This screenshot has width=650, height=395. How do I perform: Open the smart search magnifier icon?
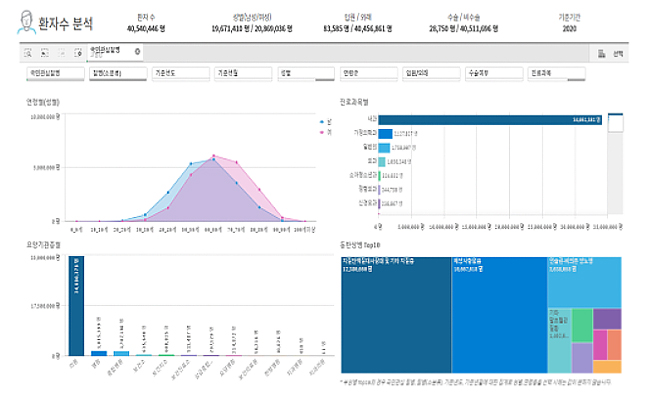tap(28, 53)
